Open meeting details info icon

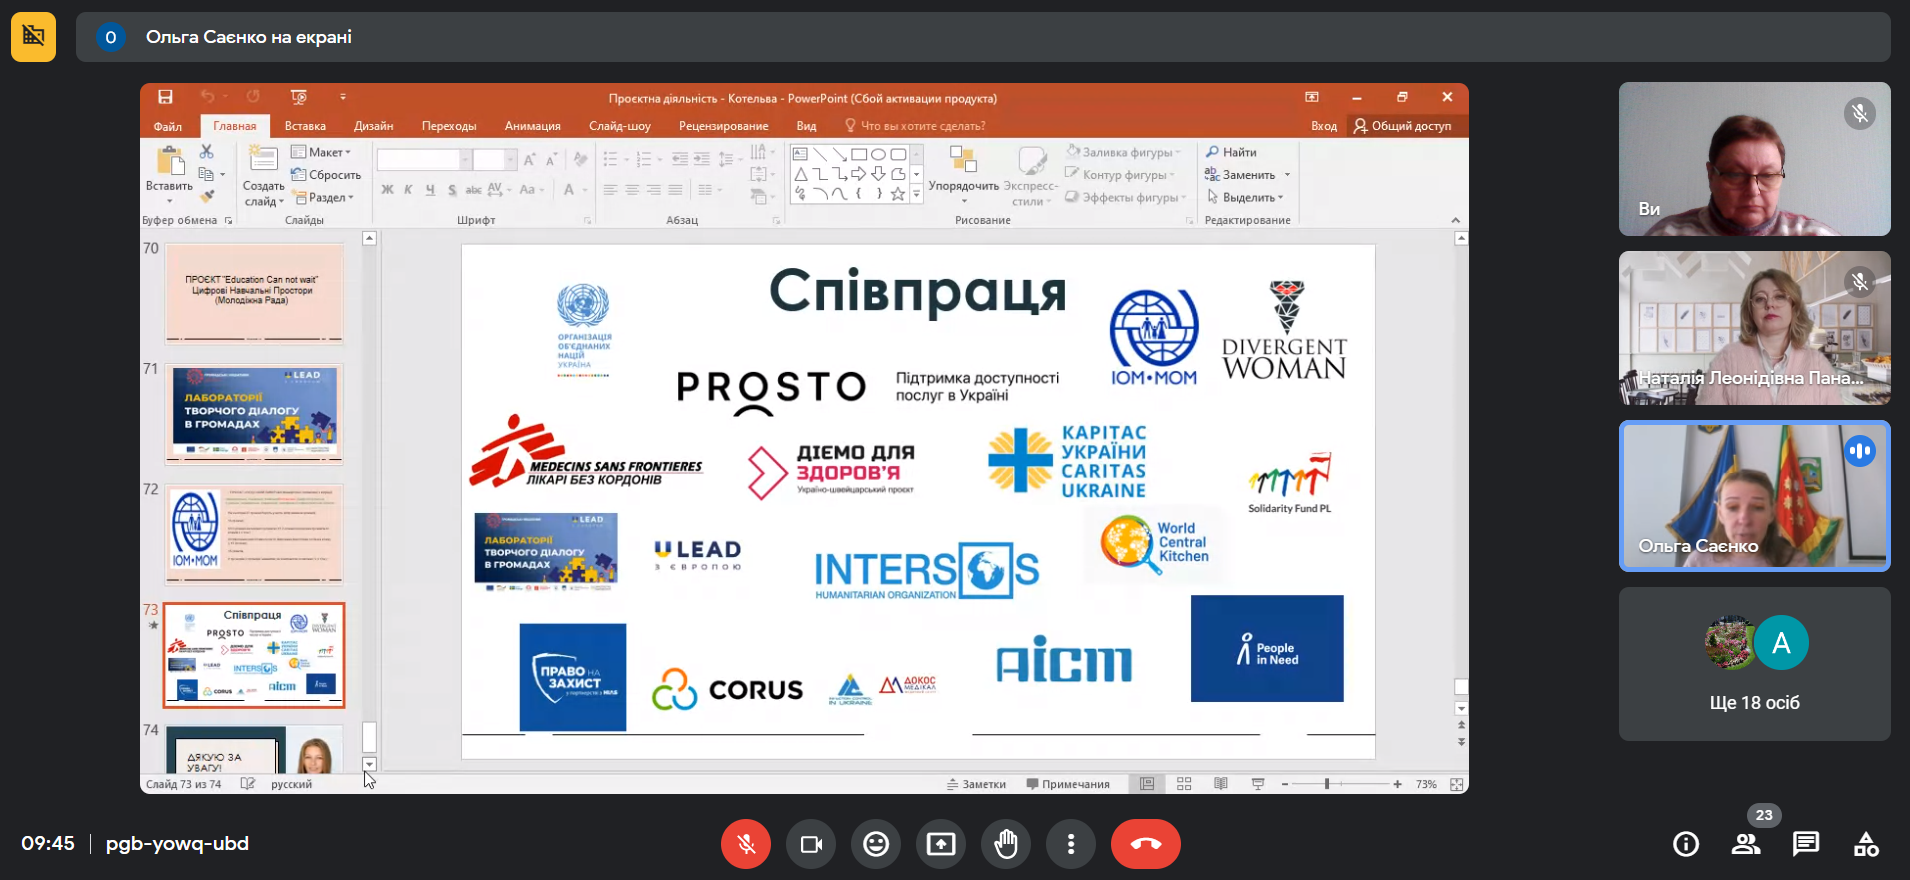point(1686,844)
